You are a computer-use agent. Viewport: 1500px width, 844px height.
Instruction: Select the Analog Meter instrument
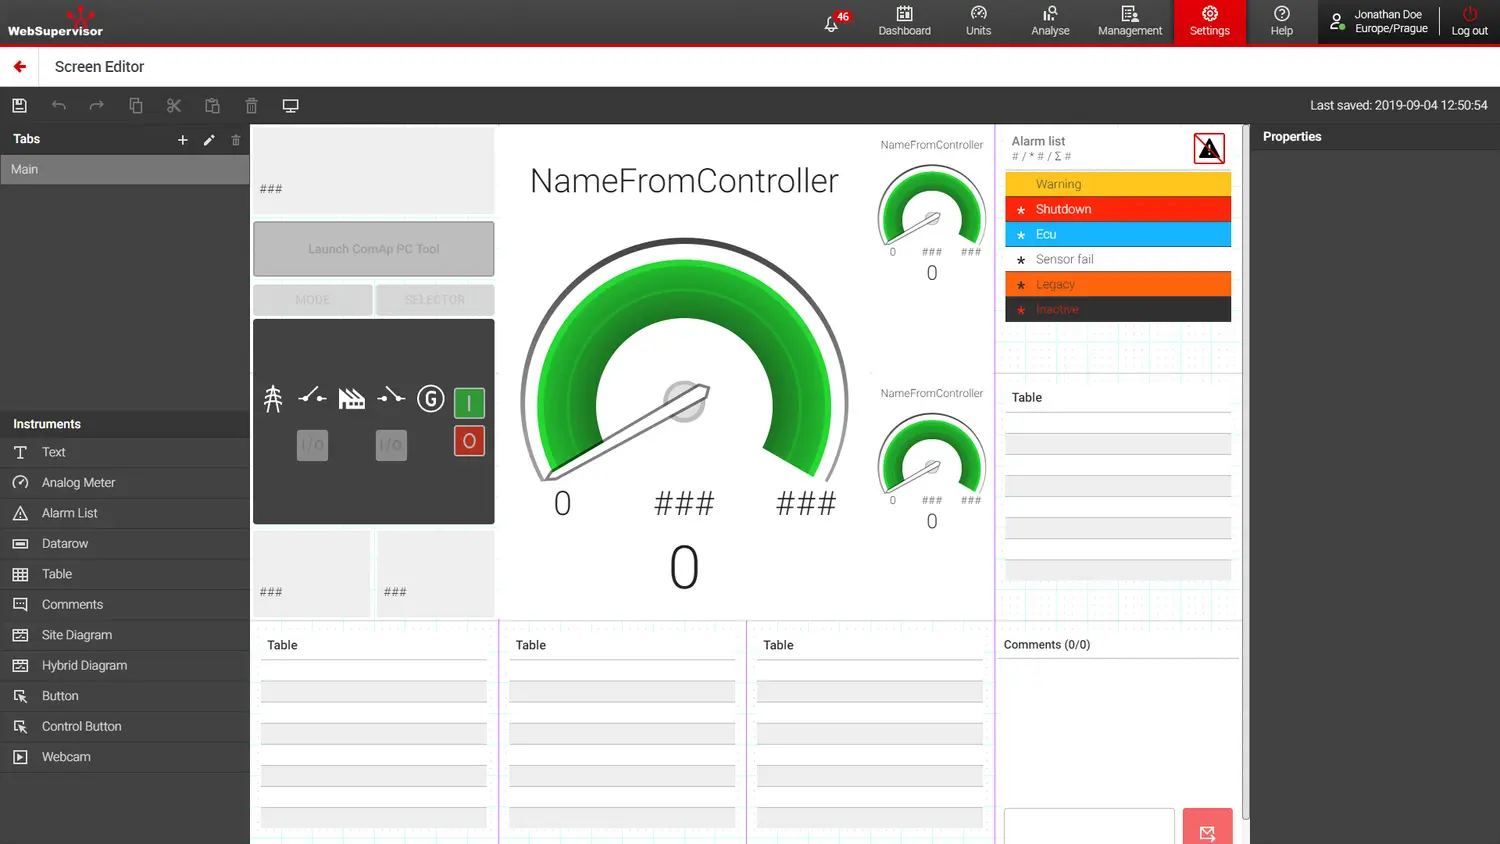point(78,483)
